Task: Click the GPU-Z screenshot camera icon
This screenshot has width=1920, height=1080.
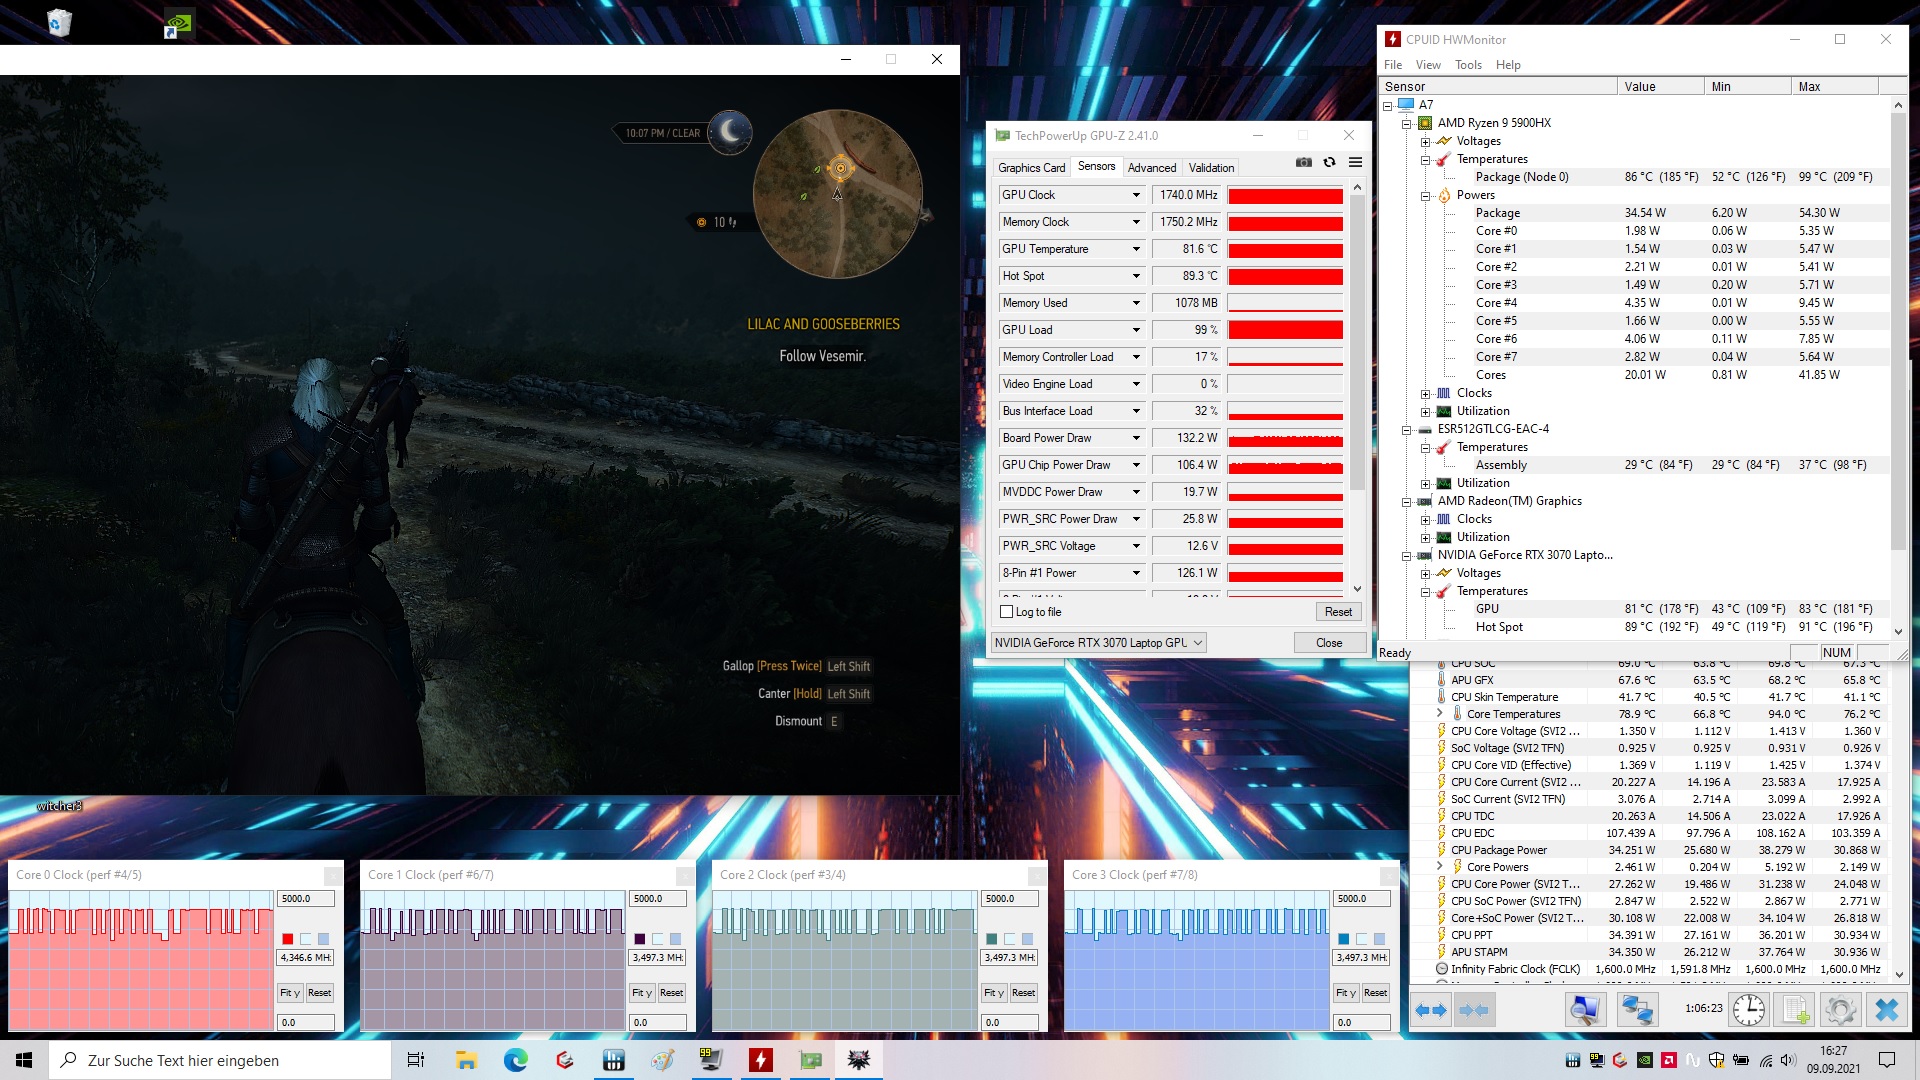Action: pyautogui.click(x=1303, y=162)
